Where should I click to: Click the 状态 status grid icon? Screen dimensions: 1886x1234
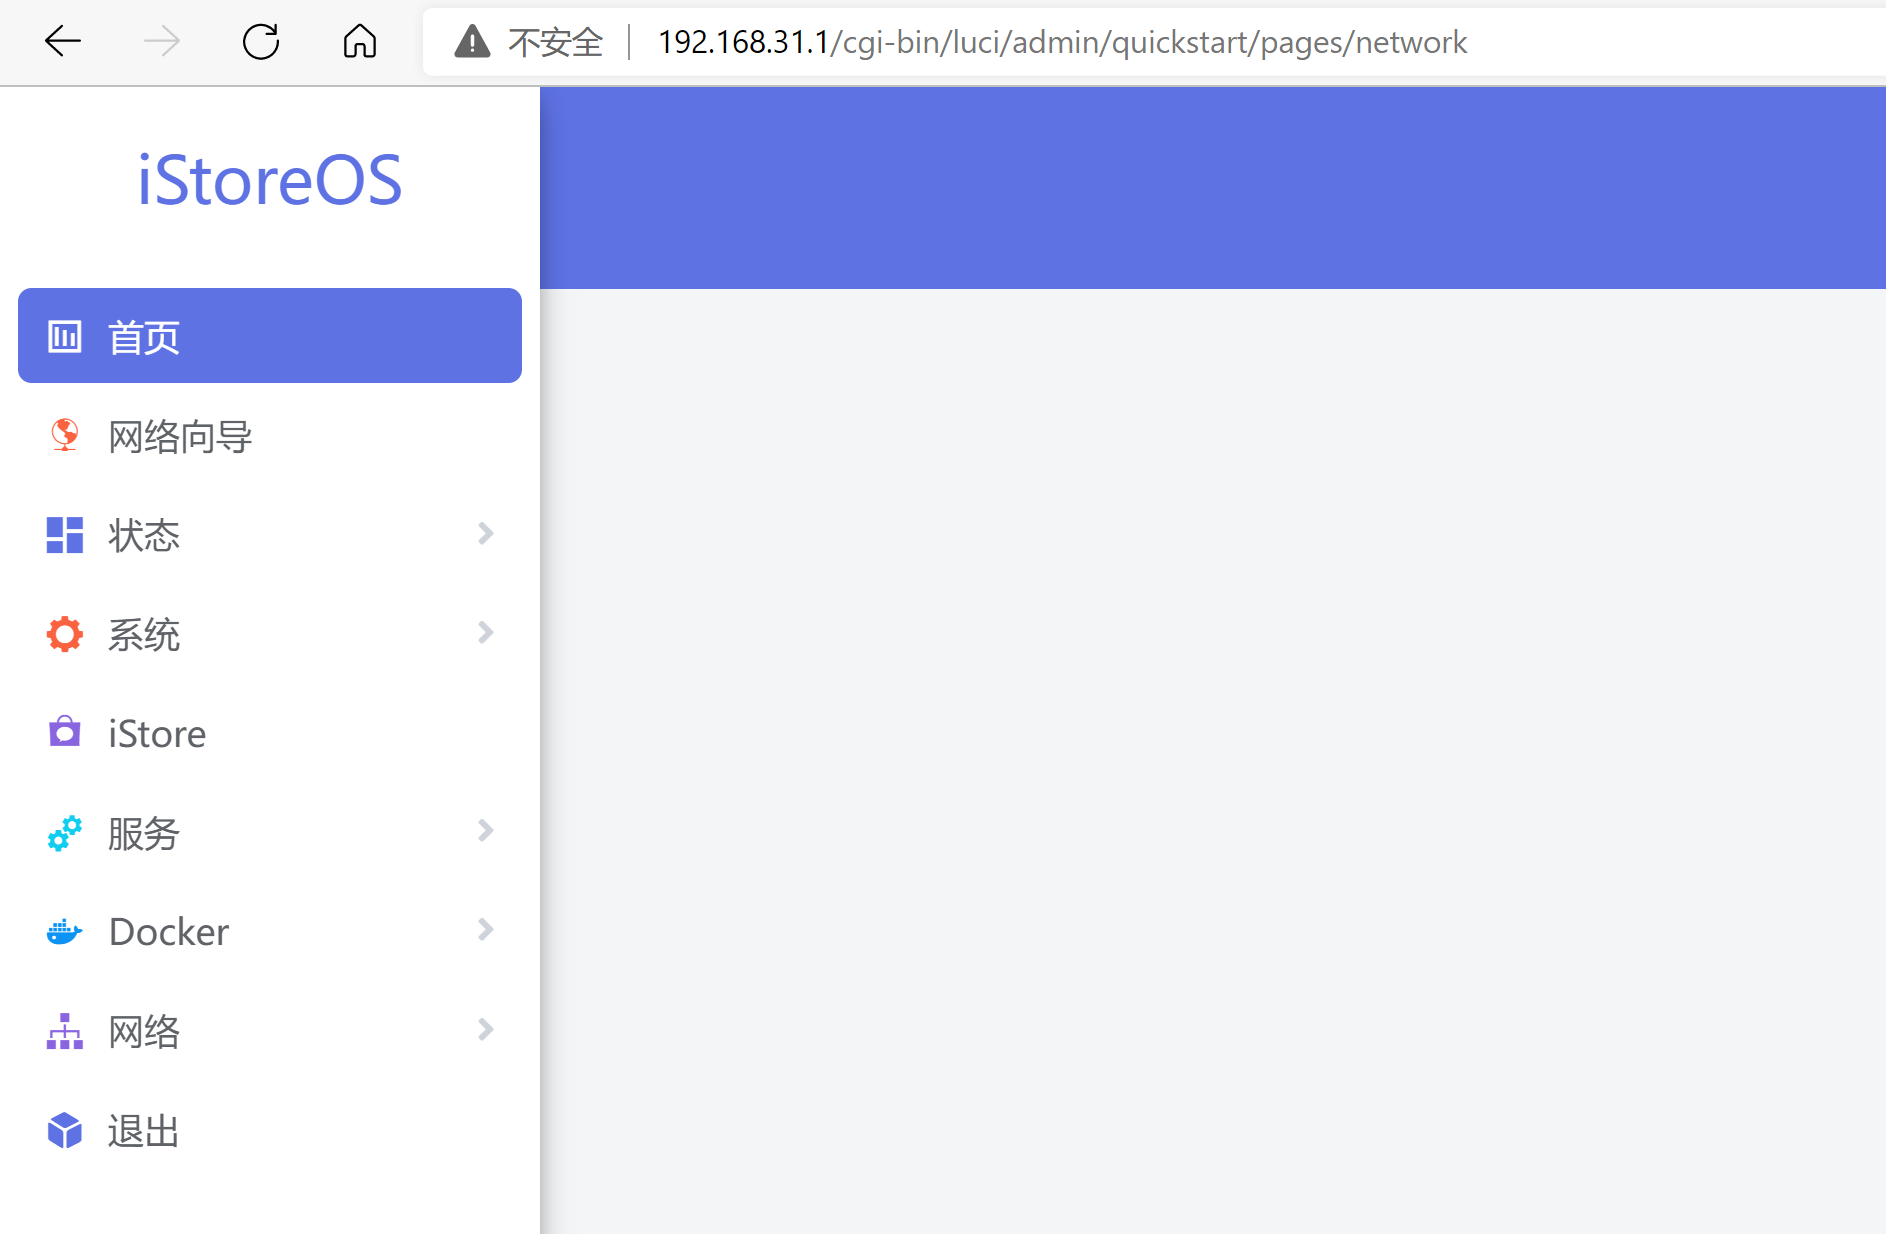(64, 535)
